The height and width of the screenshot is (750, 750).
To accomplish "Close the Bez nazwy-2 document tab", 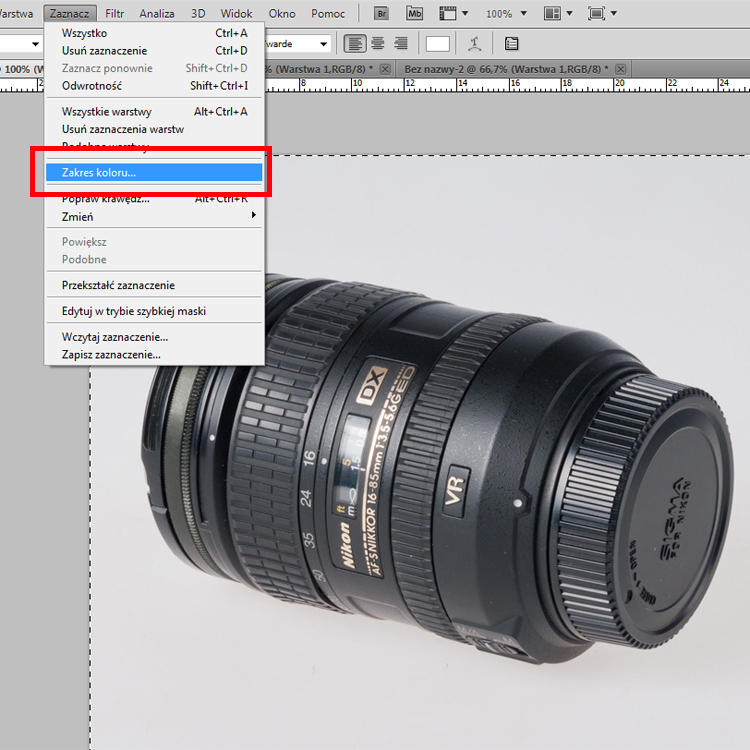I will 620,68.
